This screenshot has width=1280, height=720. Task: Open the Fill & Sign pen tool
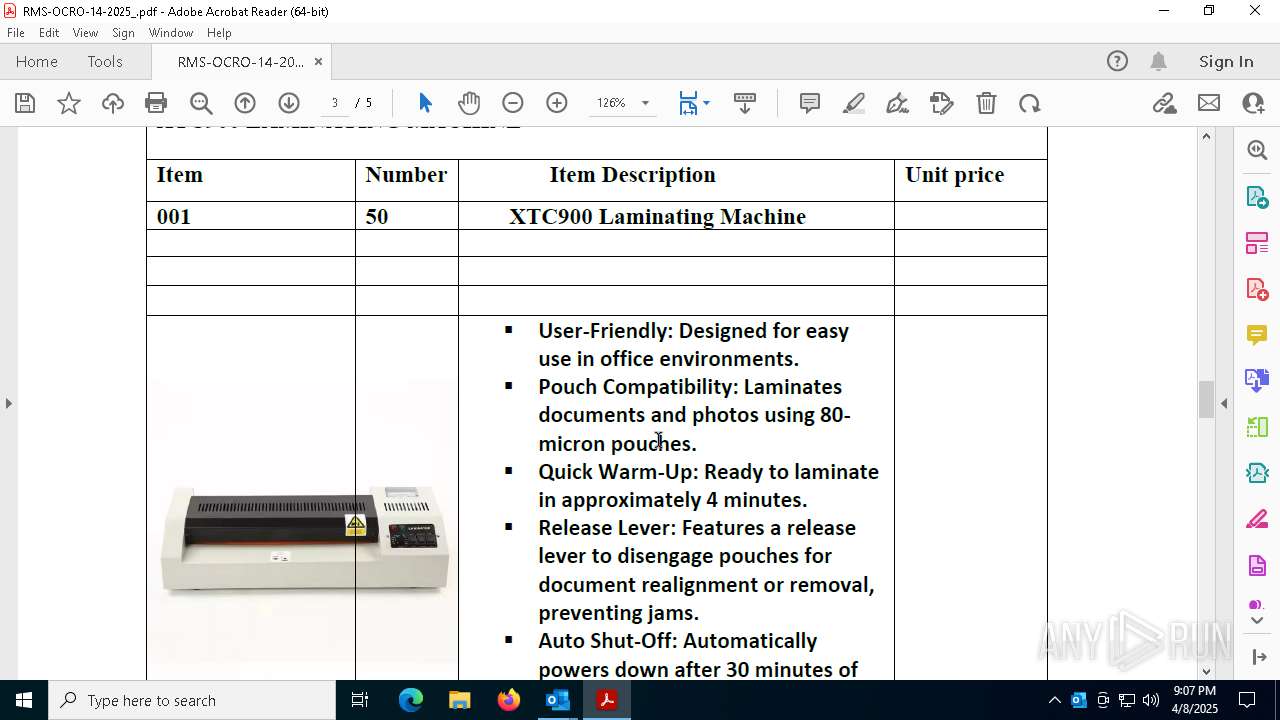point(898,103)
